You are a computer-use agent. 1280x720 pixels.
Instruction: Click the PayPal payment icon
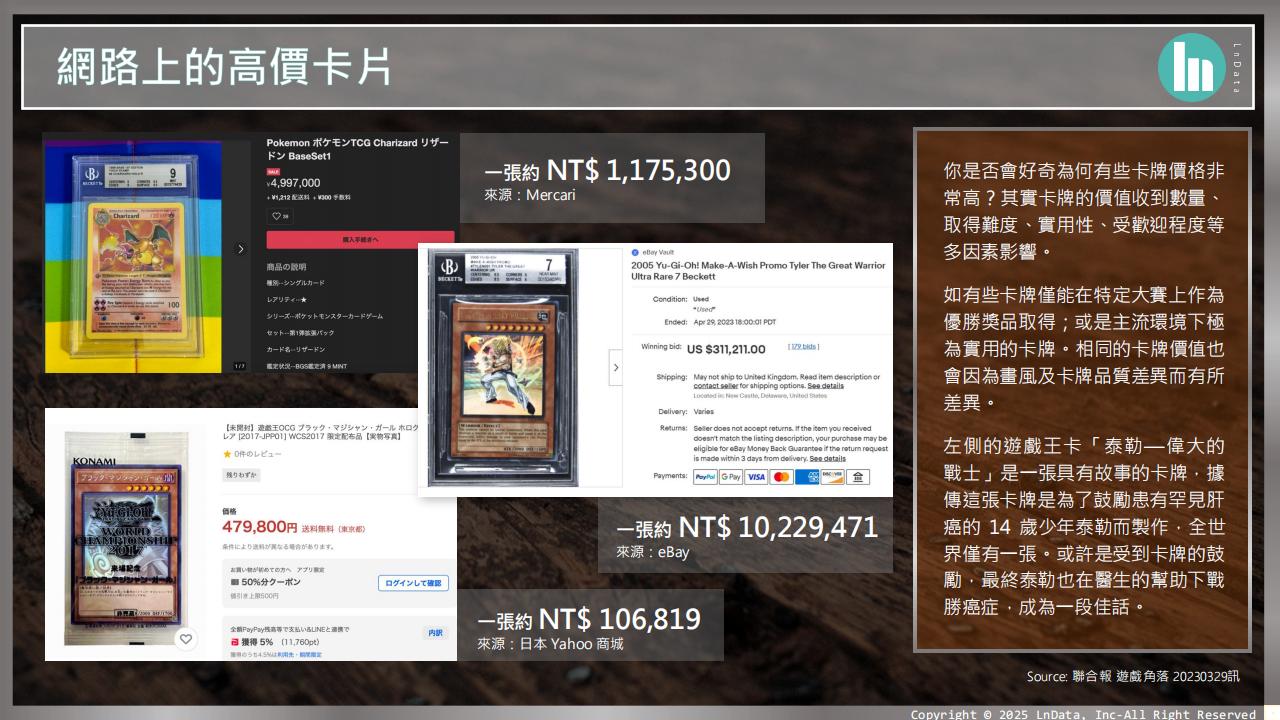click(705, 477)
